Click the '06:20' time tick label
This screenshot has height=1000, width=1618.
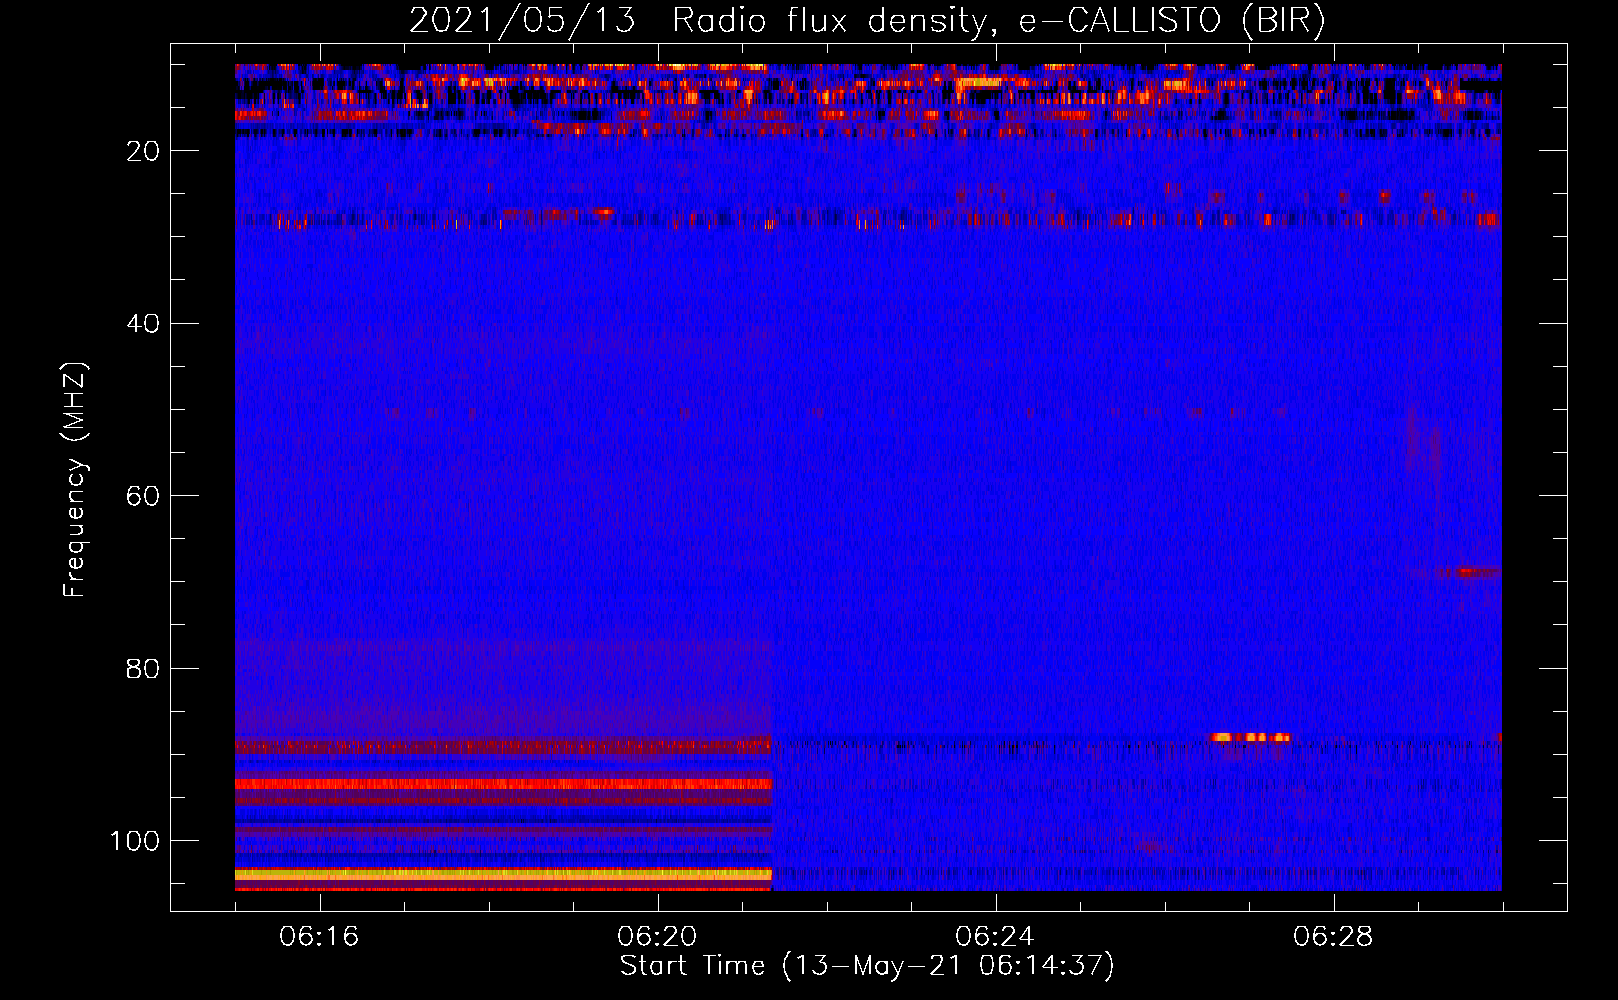[658, 937]
